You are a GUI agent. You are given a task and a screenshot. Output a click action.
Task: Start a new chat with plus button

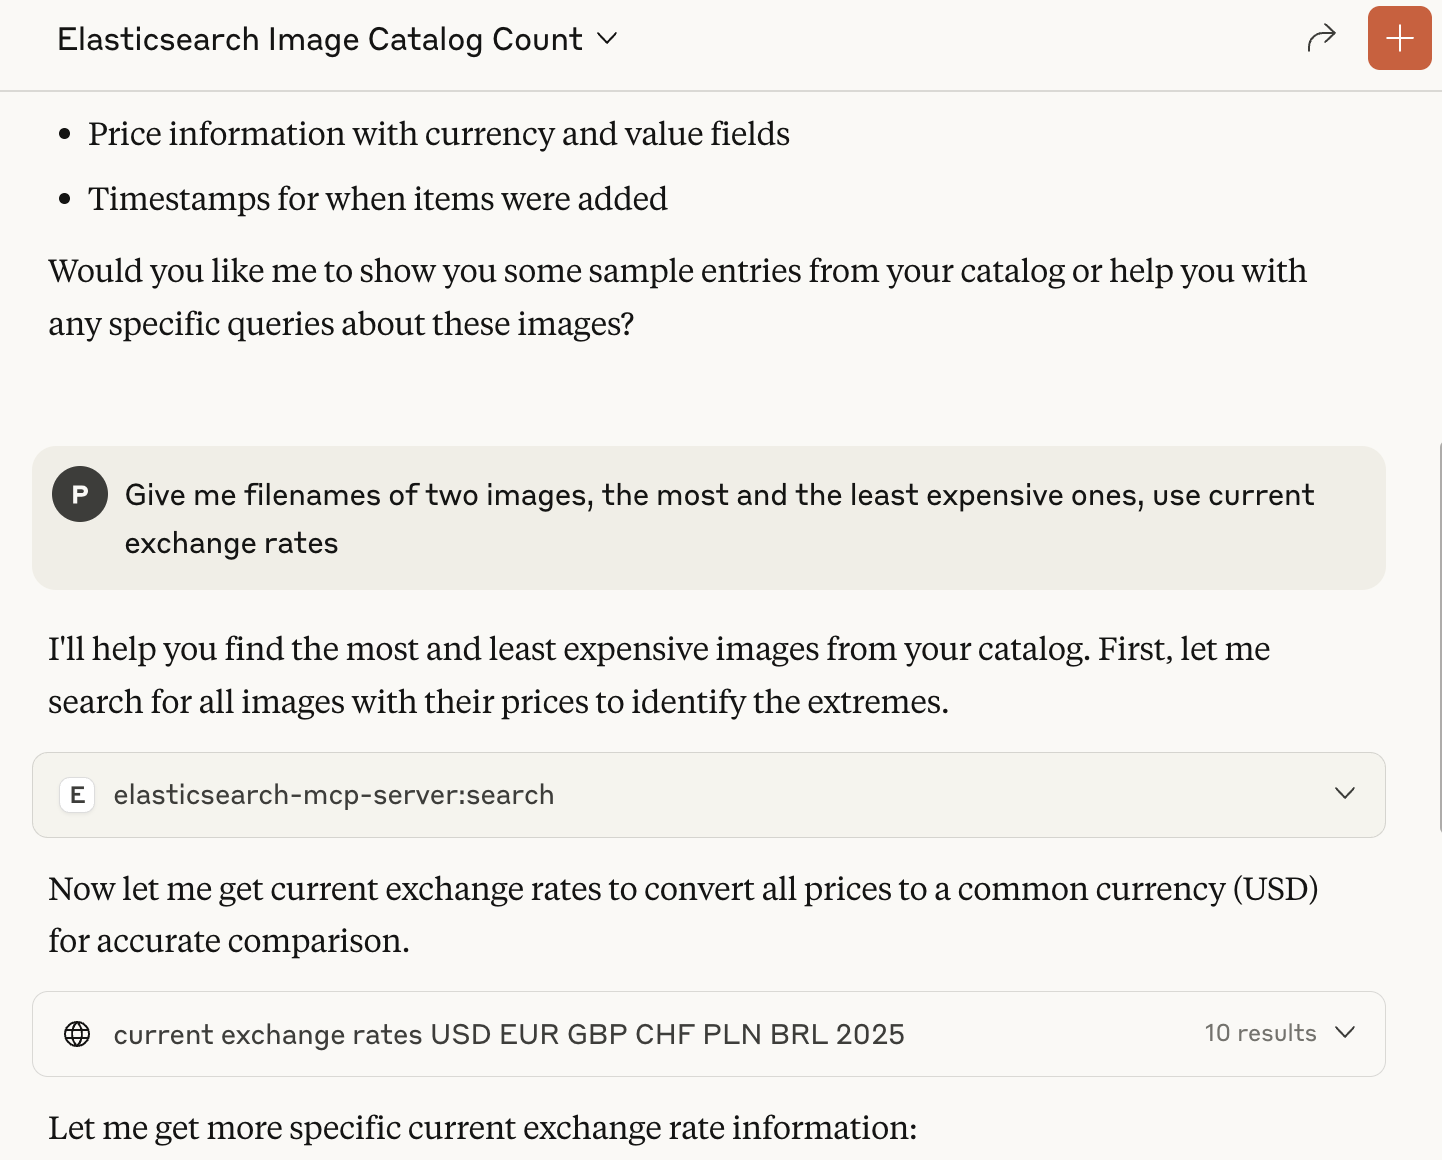coord(1399,39)
